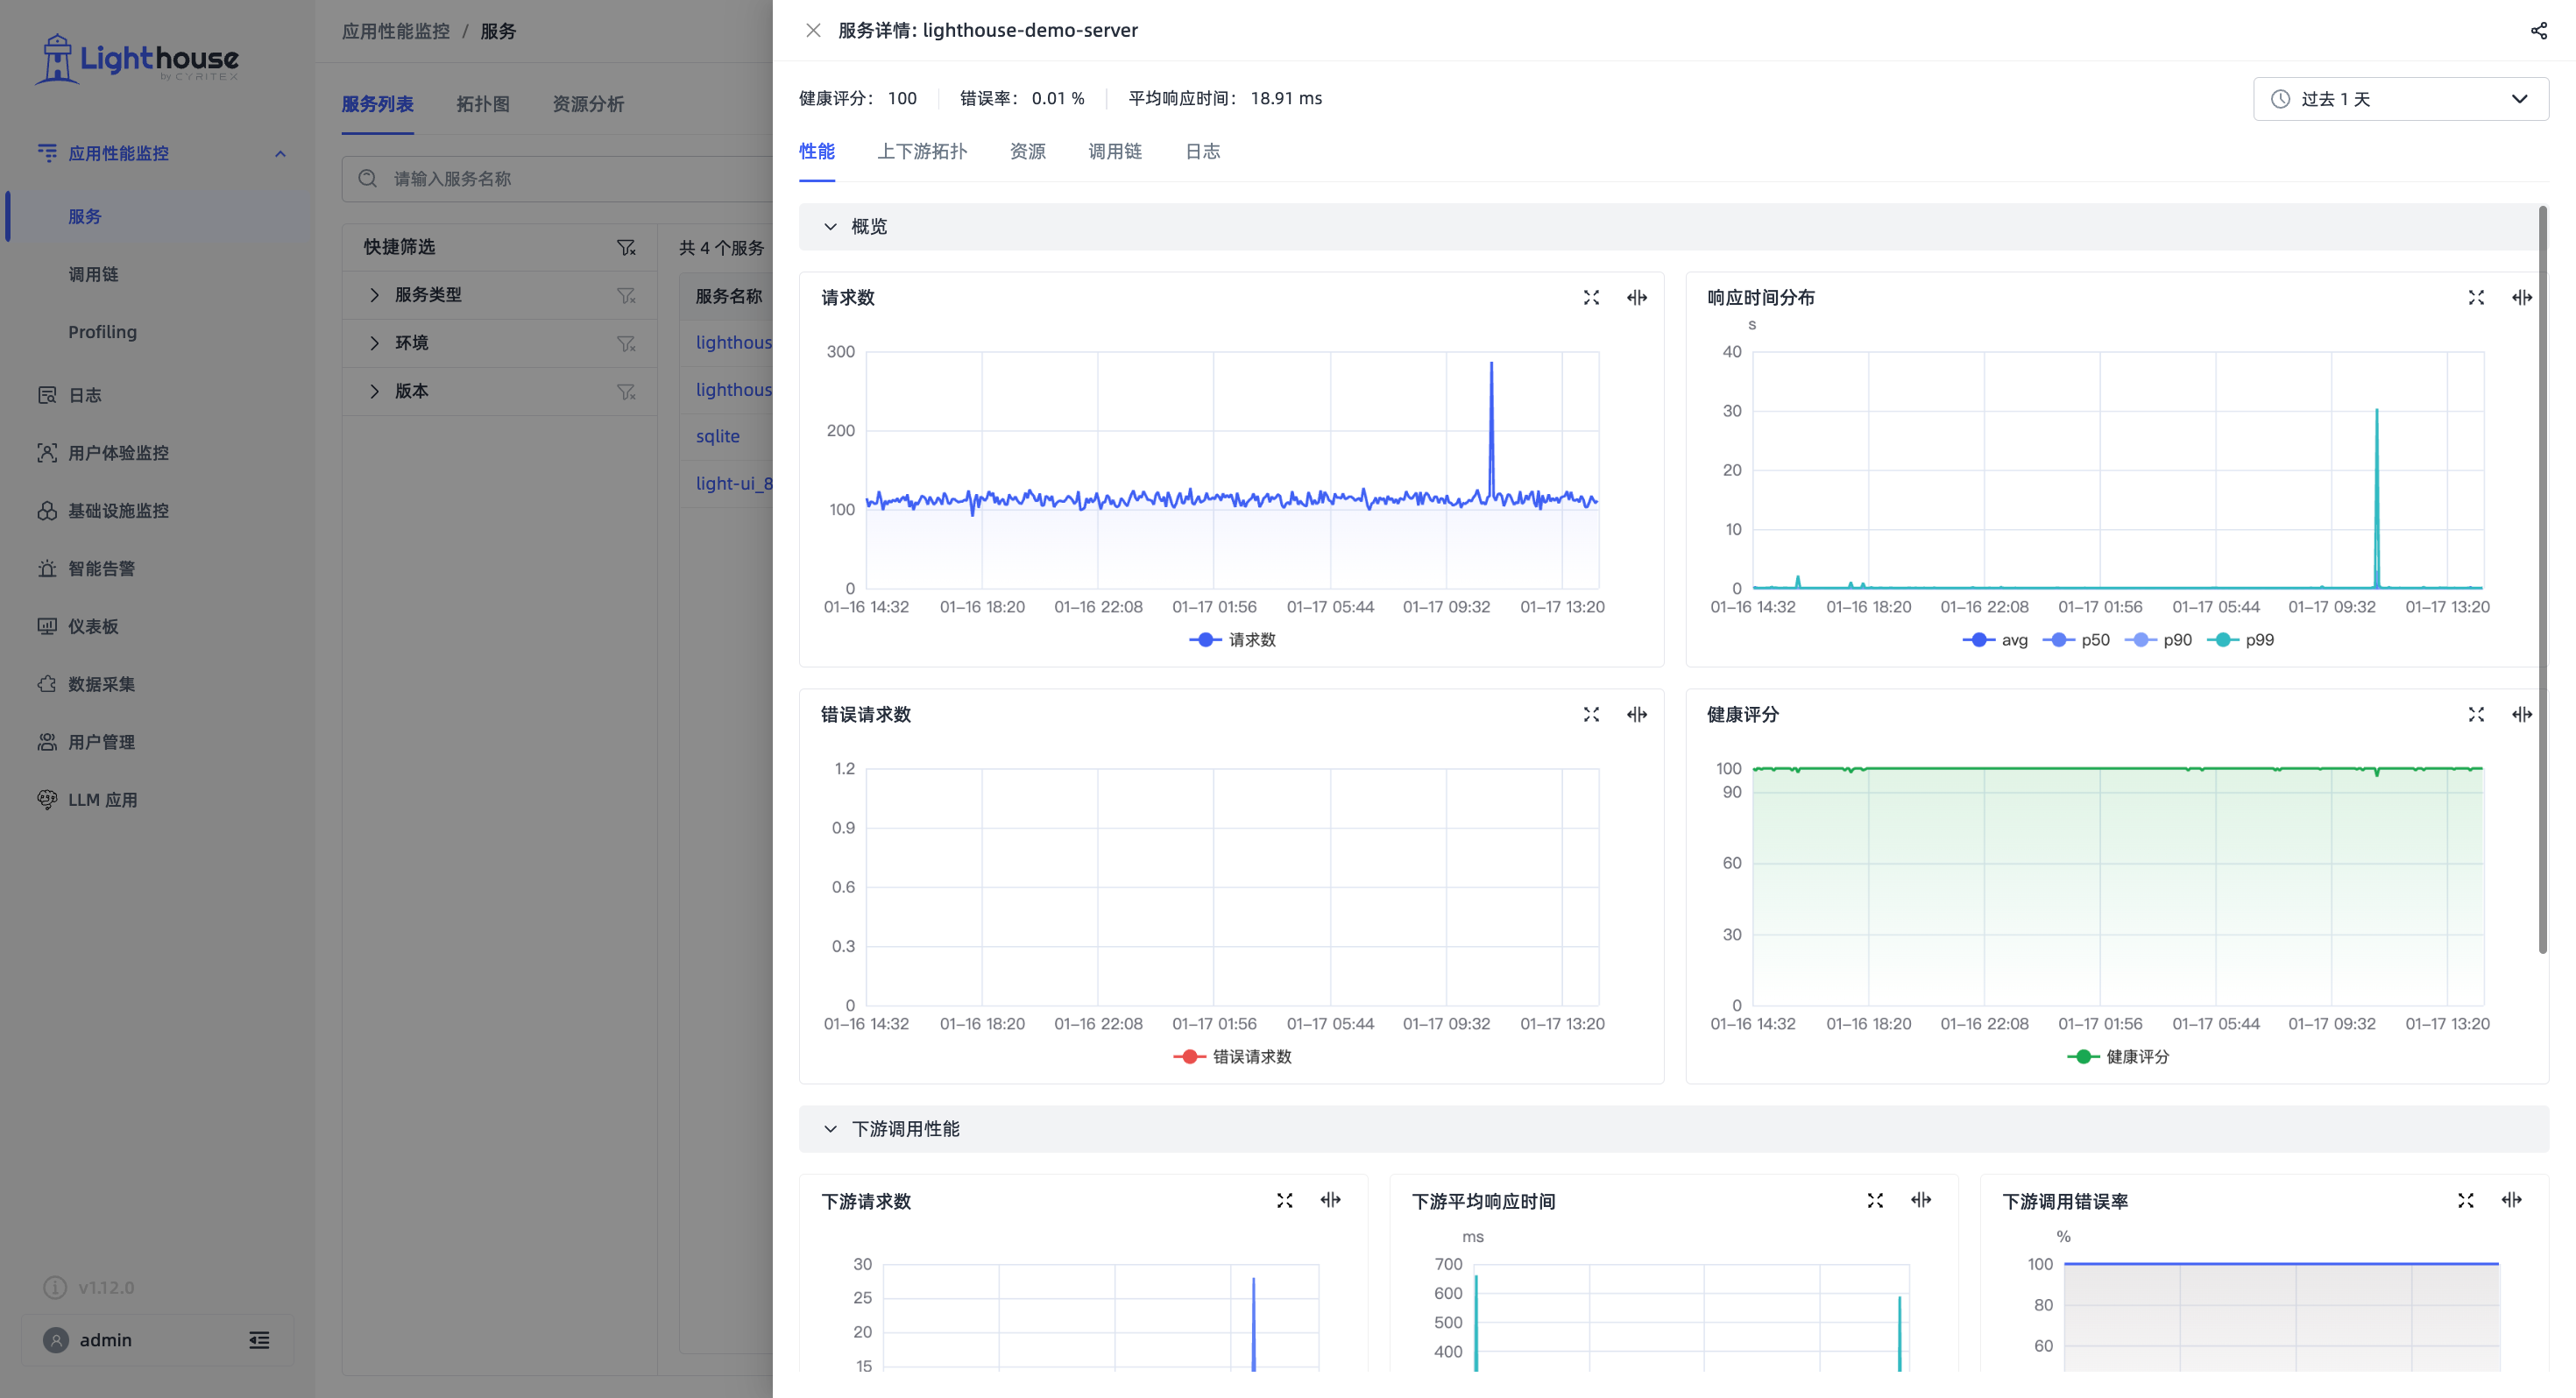Toggle the 健康评分 legend series
Screen dimensions: 2576x1398
pyautogui.click(x=2118, y=1057)
